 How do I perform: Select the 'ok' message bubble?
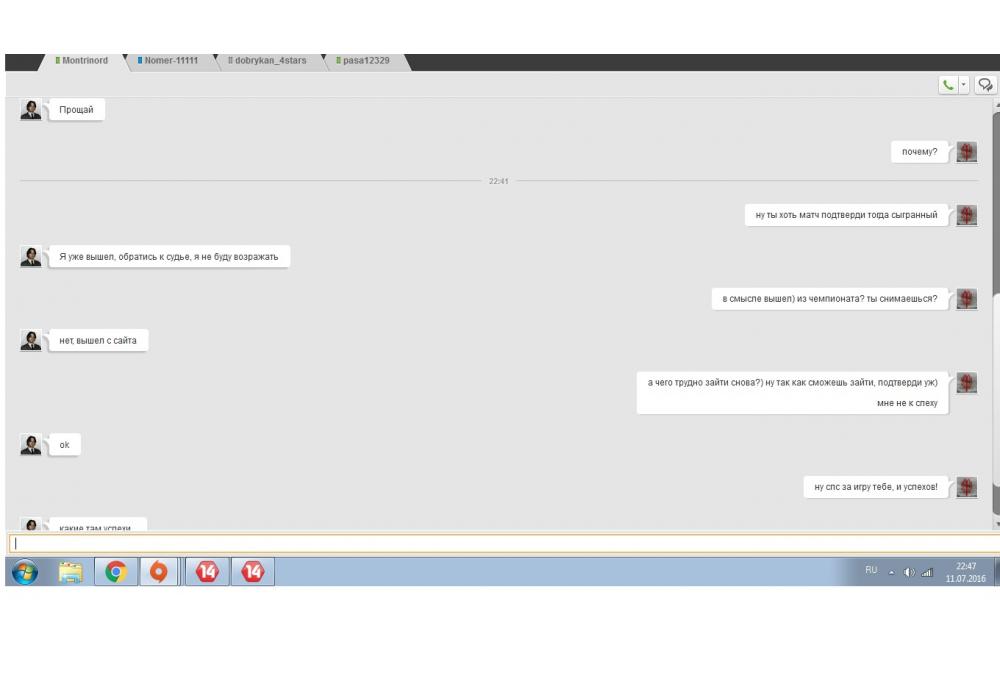tap(64, 444)
